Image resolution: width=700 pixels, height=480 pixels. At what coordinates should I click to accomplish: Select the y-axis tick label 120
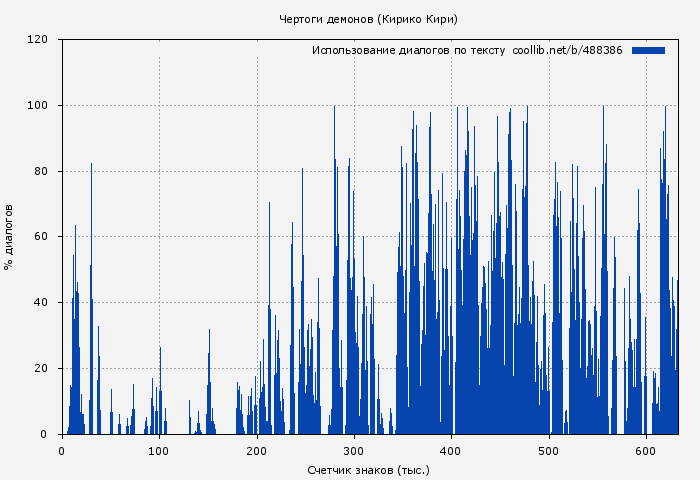(x=38, y=40)
